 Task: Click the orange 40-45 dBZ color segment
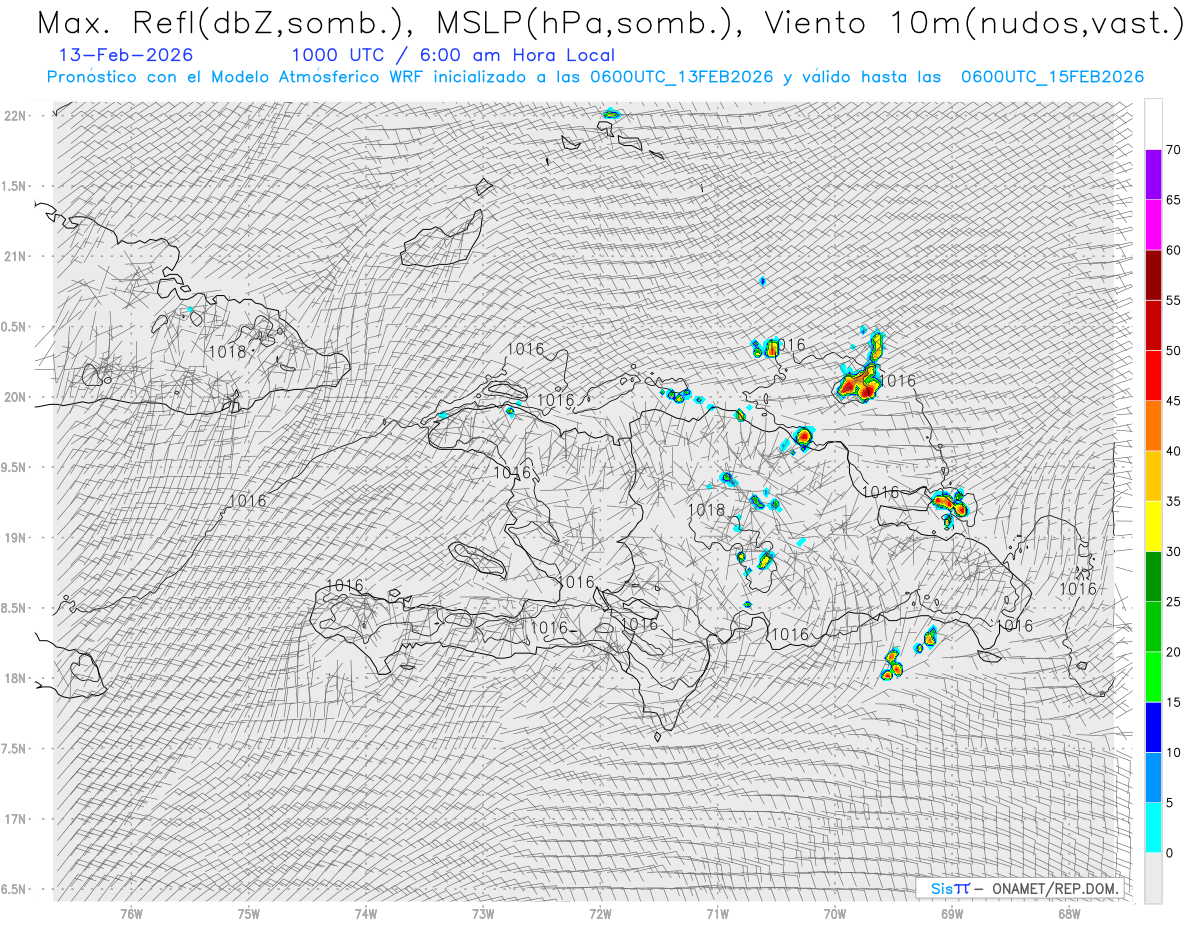1153,426
